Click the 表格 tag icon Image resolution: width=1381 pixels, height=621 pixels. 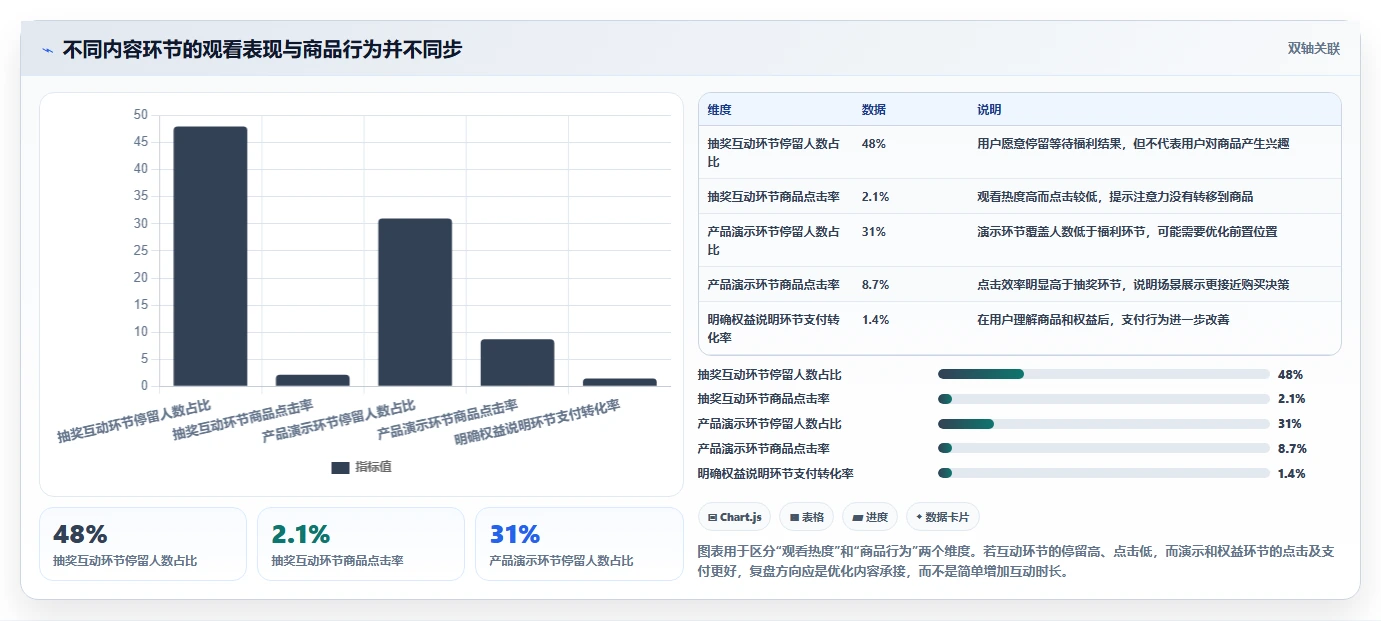(794, 518)
